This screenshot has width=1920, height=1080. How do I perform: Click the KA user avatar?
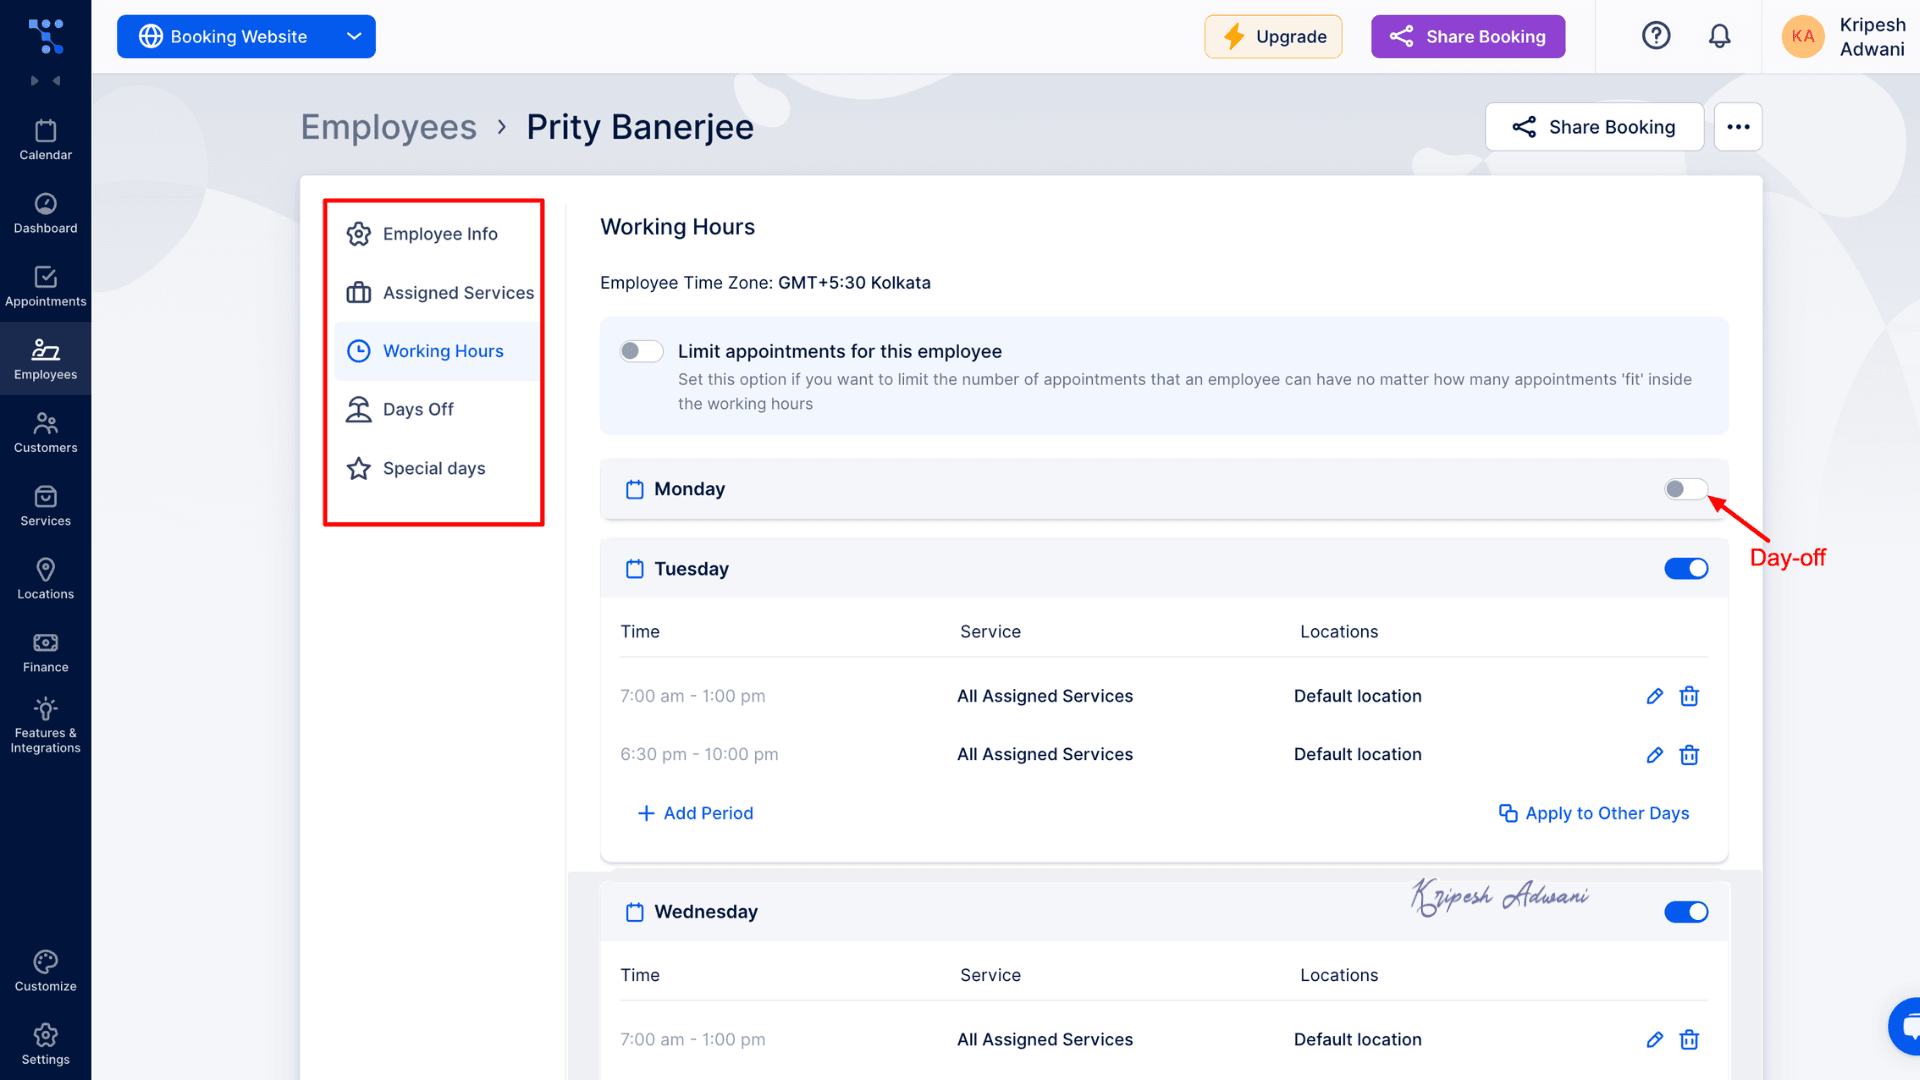[x=1803, y=36]
